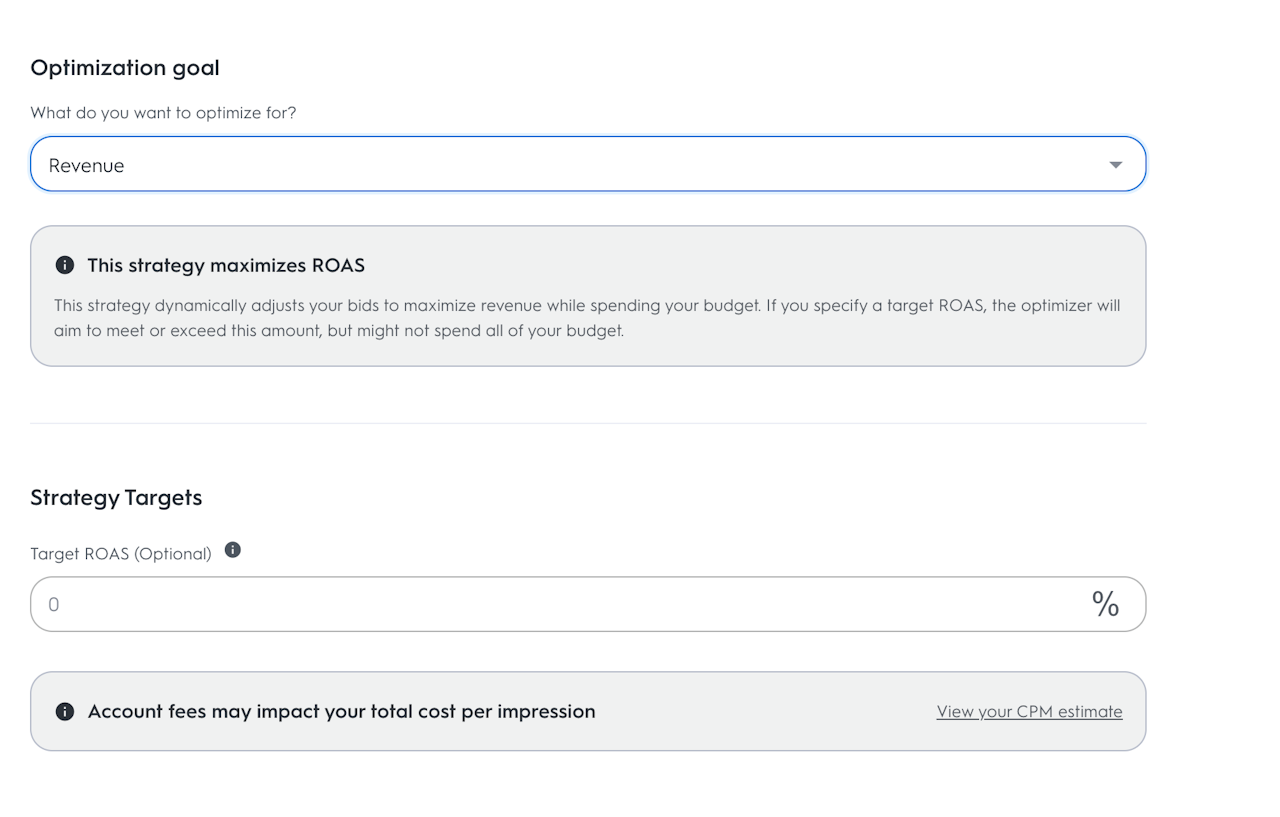
Task: Open the Optimization goal dropdown
Action: (588, 164)
